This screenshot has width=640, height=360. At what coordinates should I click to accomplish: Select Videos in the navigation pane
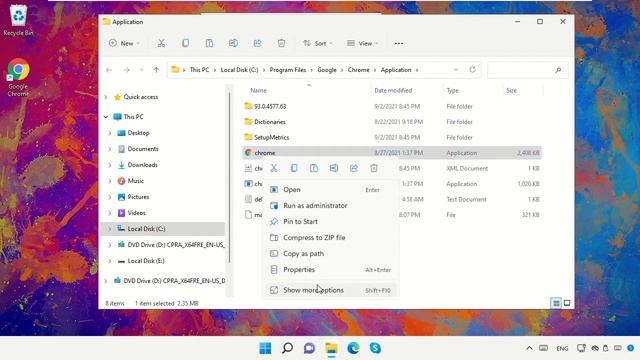click(136, 213)
